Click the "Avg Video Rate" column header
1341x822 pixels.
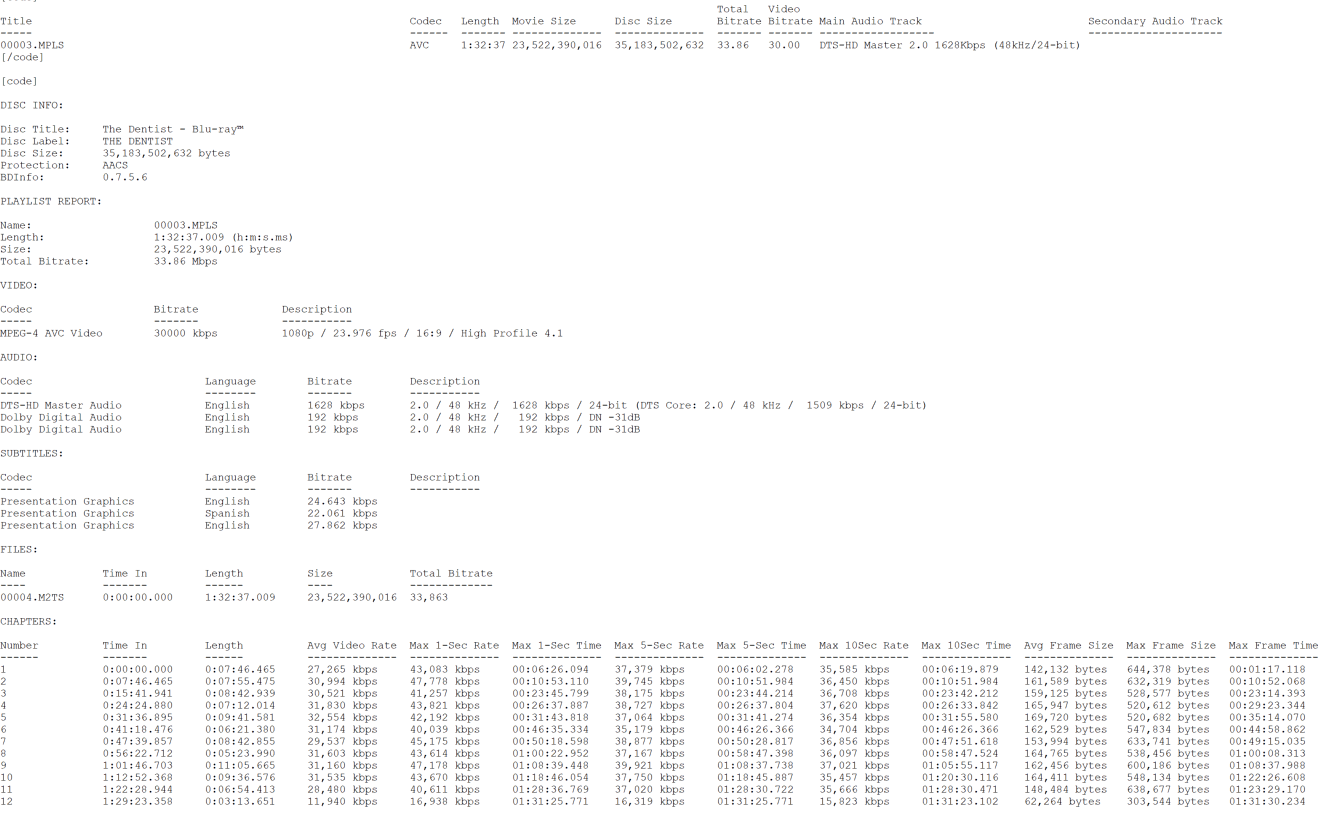pyautogui.click(x=351, y=645)
